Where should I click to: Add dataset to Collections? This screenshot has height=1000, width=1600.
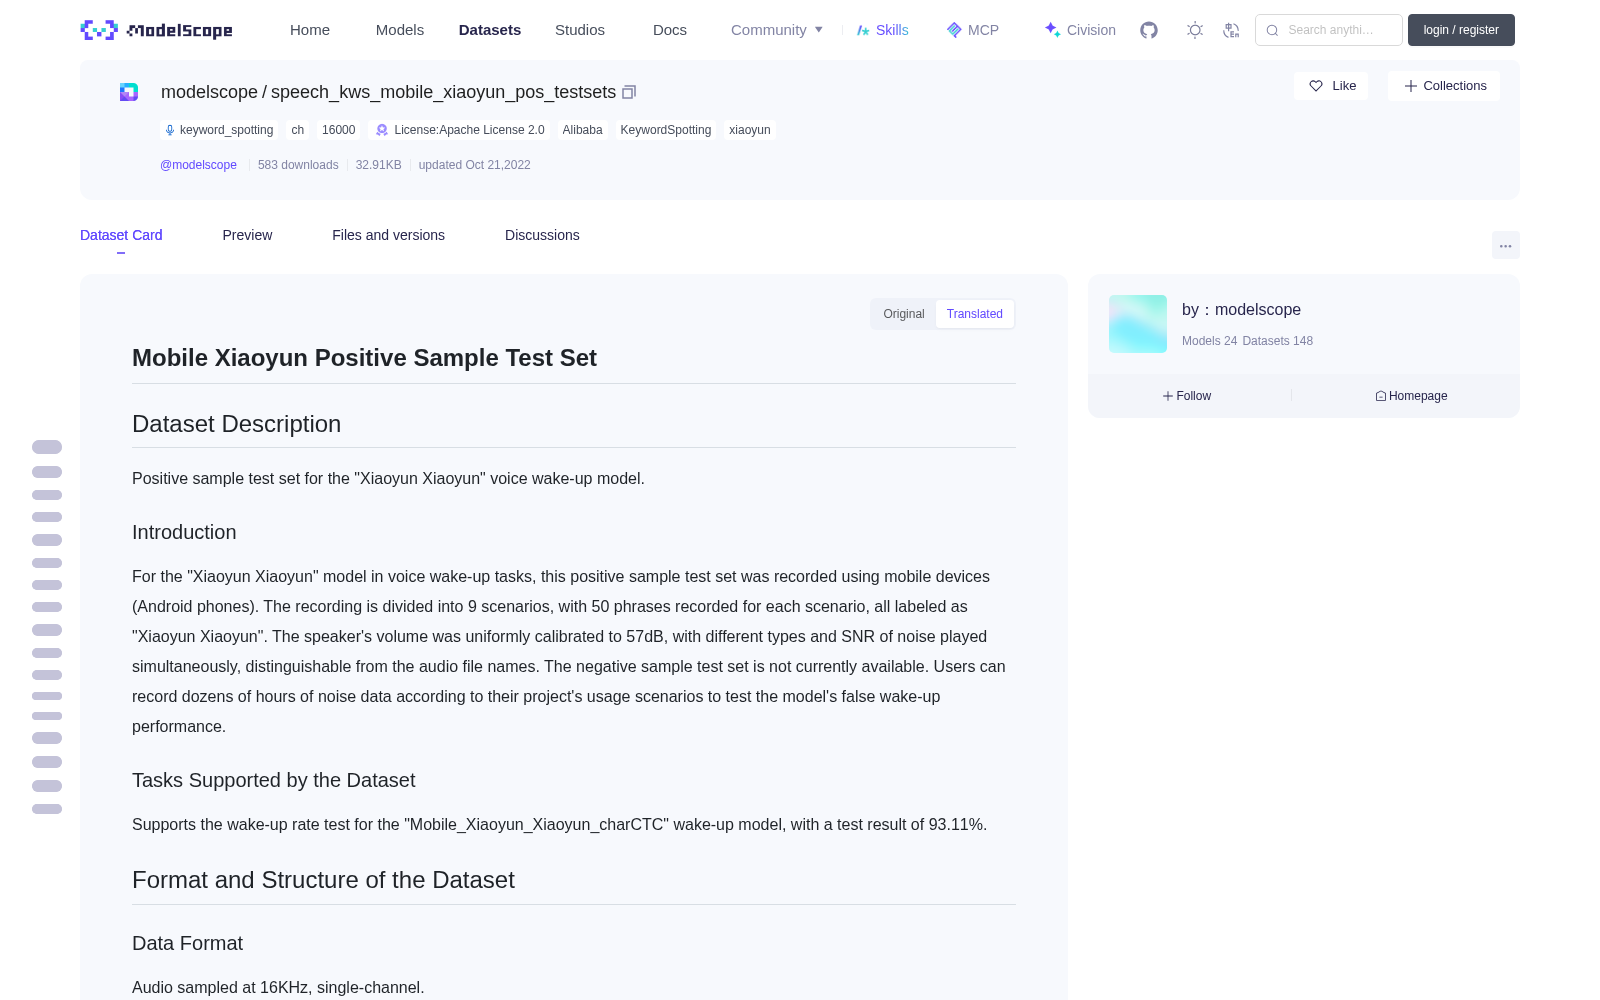[1444, 86]
